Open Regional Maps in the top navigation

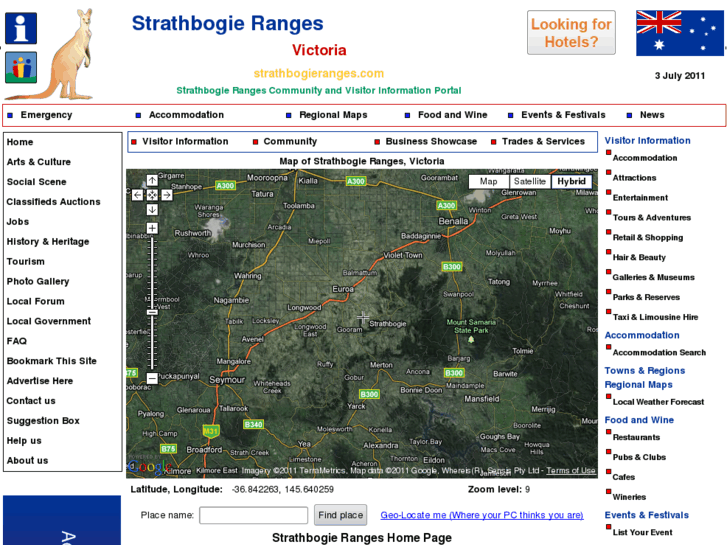click(333, 115)
